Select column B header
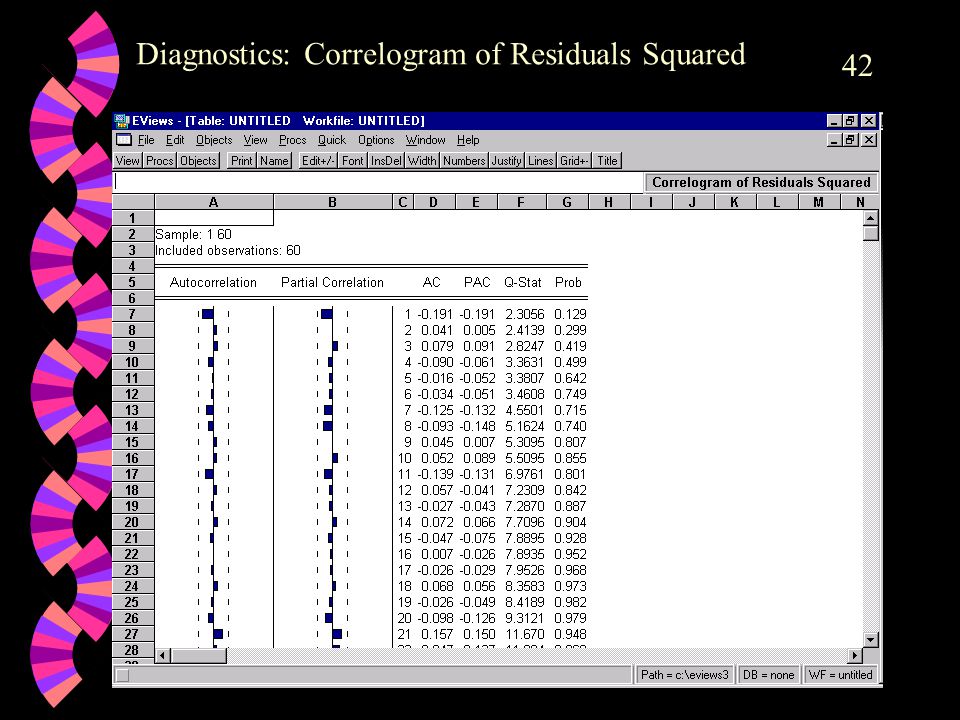Viewport: 960px width, 720px height. pyautogui.click(x=332, y=202)
